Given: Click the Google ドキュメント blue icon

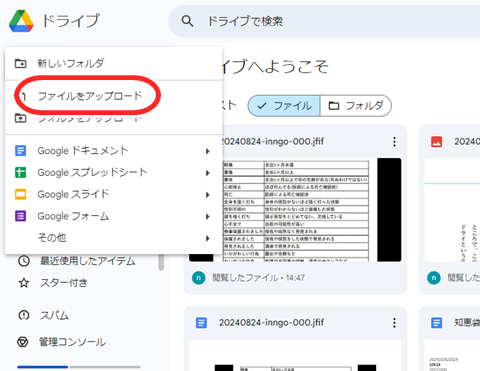Looking at the screenshot, I should point(21,151).
